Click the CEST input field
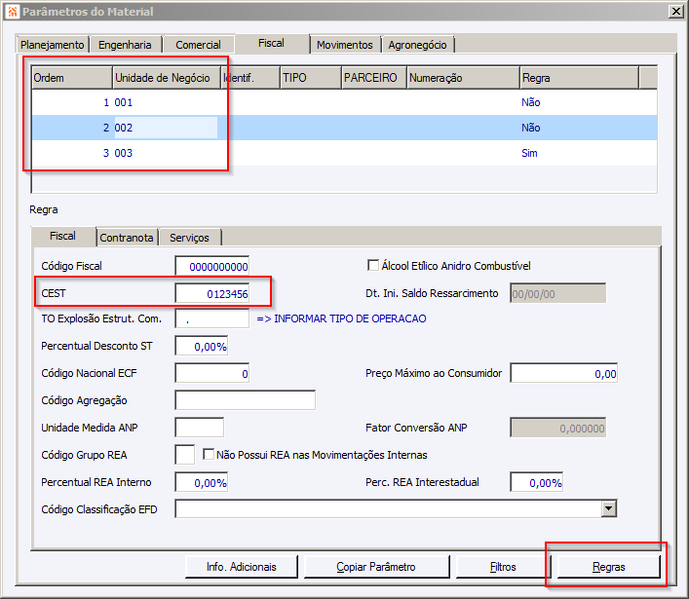689x599 pixels. click(x=212, y=293)
